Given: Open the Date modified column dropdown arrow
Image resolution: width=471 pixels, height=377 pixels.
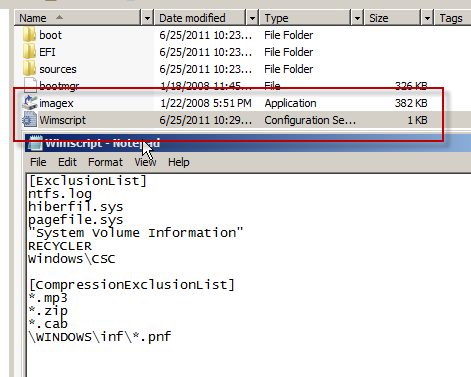Looking at the screenshot, I should tap(252, 18).
